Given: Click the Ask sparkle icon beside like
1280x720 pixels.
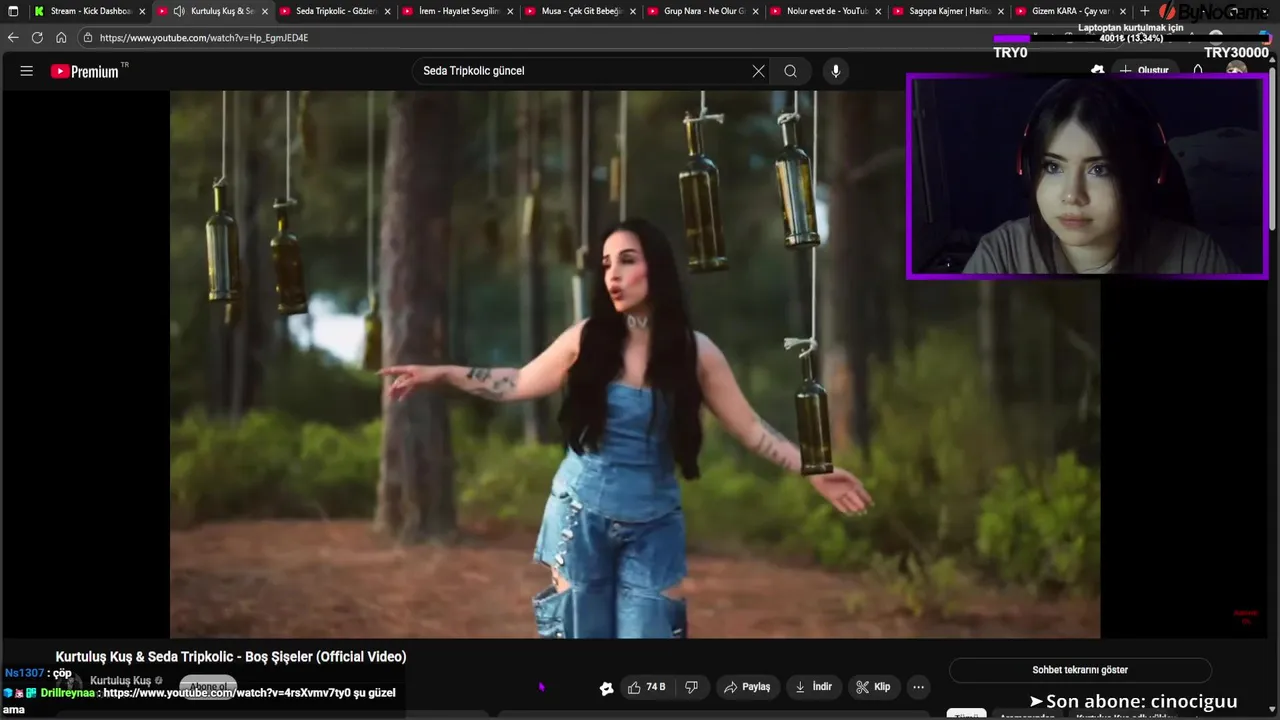Looking at the screenshot, I should pos(606,688).
